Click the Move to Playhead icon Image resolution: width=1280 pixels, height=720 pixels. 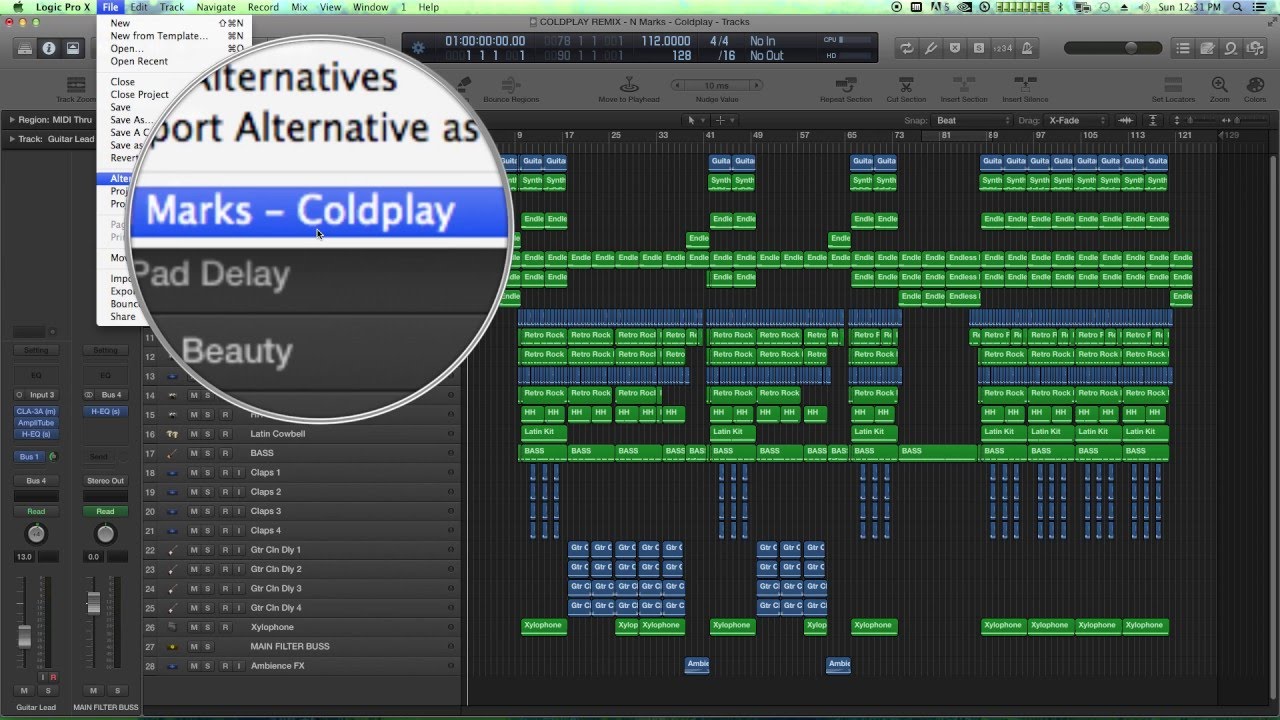tap(629, 85)
